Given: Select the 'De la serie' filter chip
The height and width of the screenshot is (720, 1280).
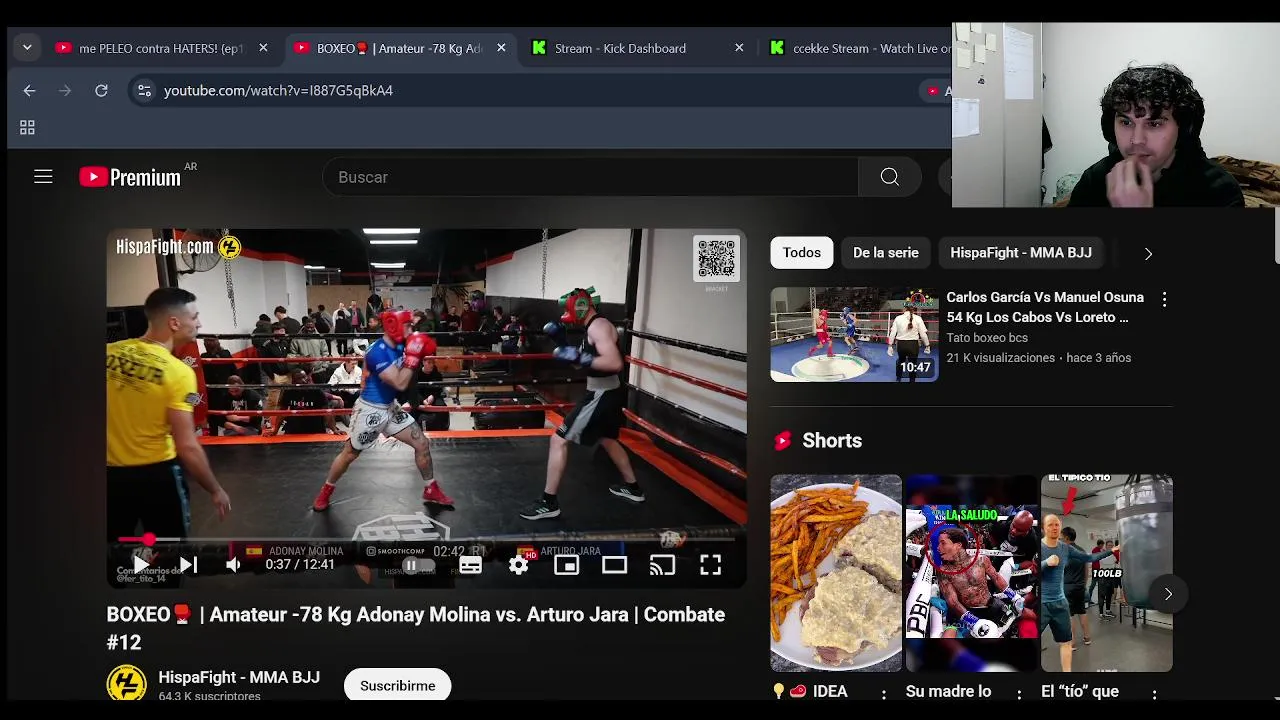Looking at the screenshot, I should tap(885, 253).
